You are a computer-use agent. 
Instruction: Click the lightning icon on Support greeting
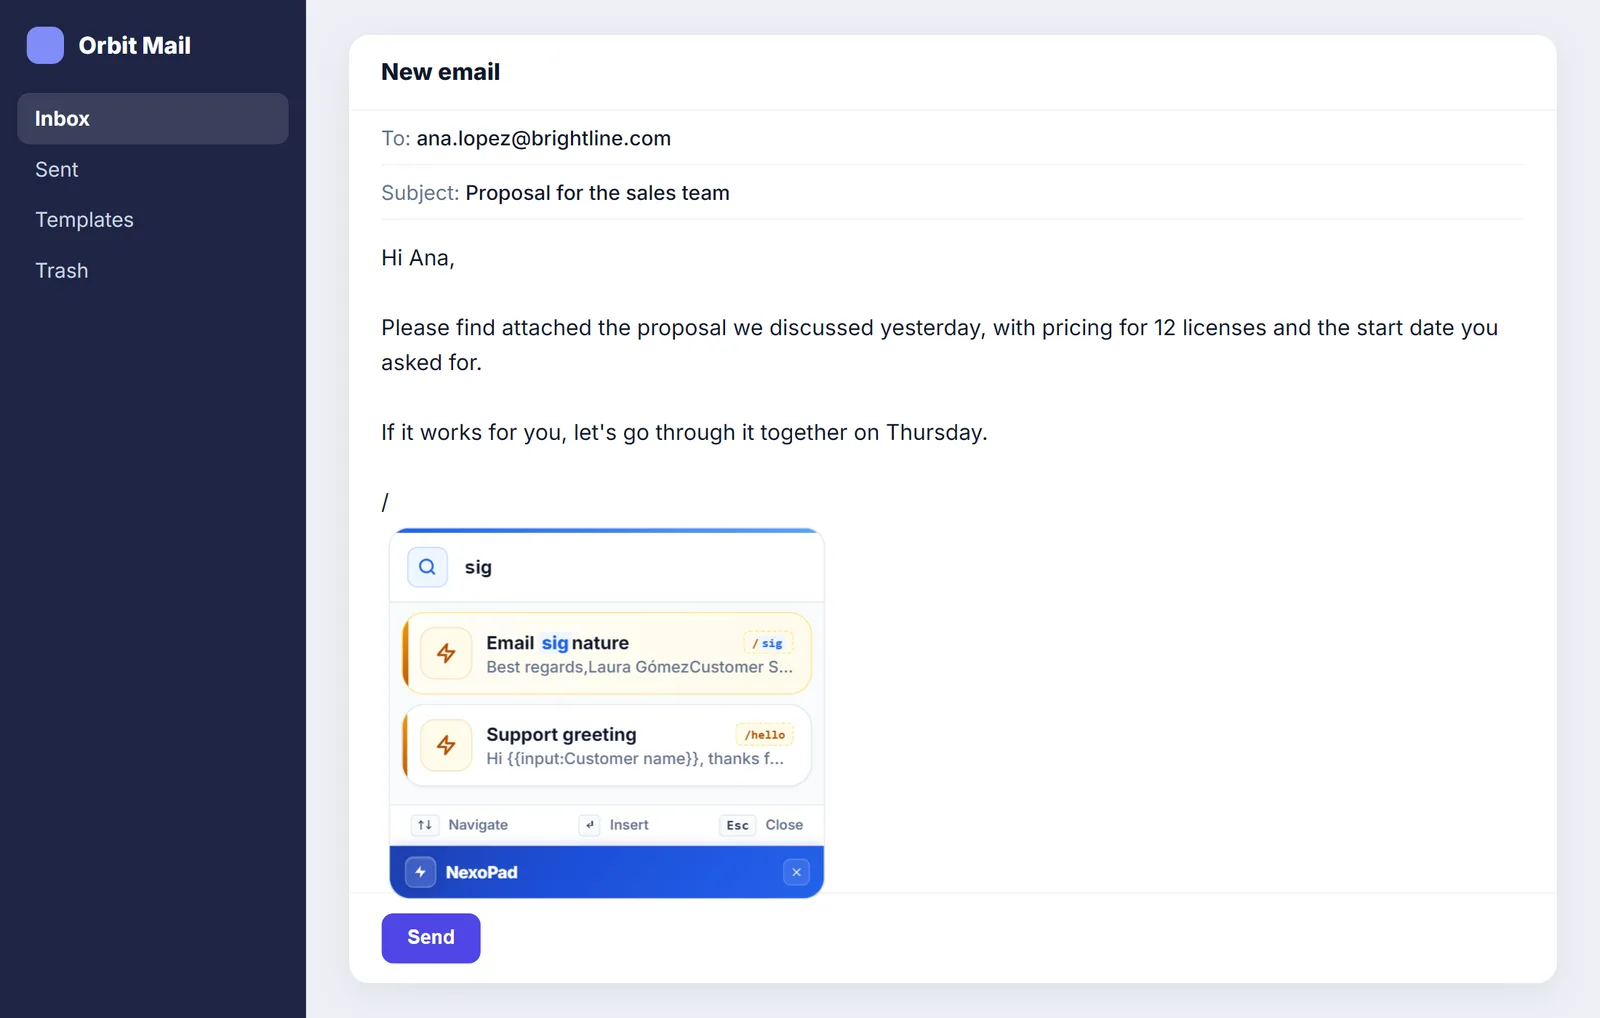pos(446,745)
